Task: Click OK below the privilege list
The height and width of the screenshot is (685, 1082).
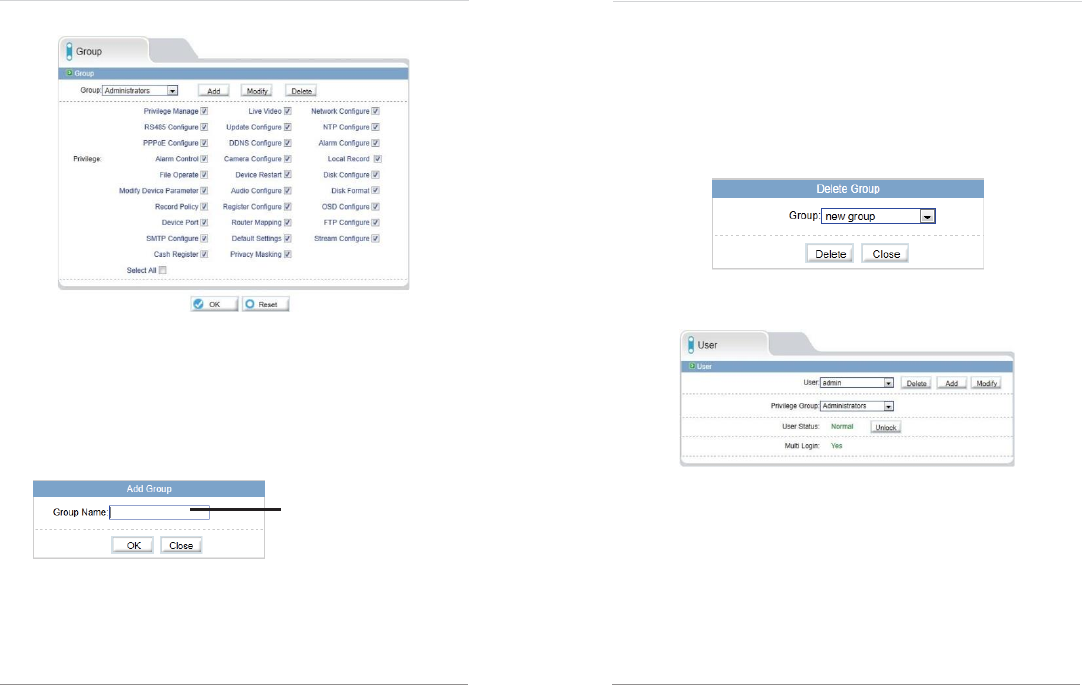Action: tap(214, 304)
